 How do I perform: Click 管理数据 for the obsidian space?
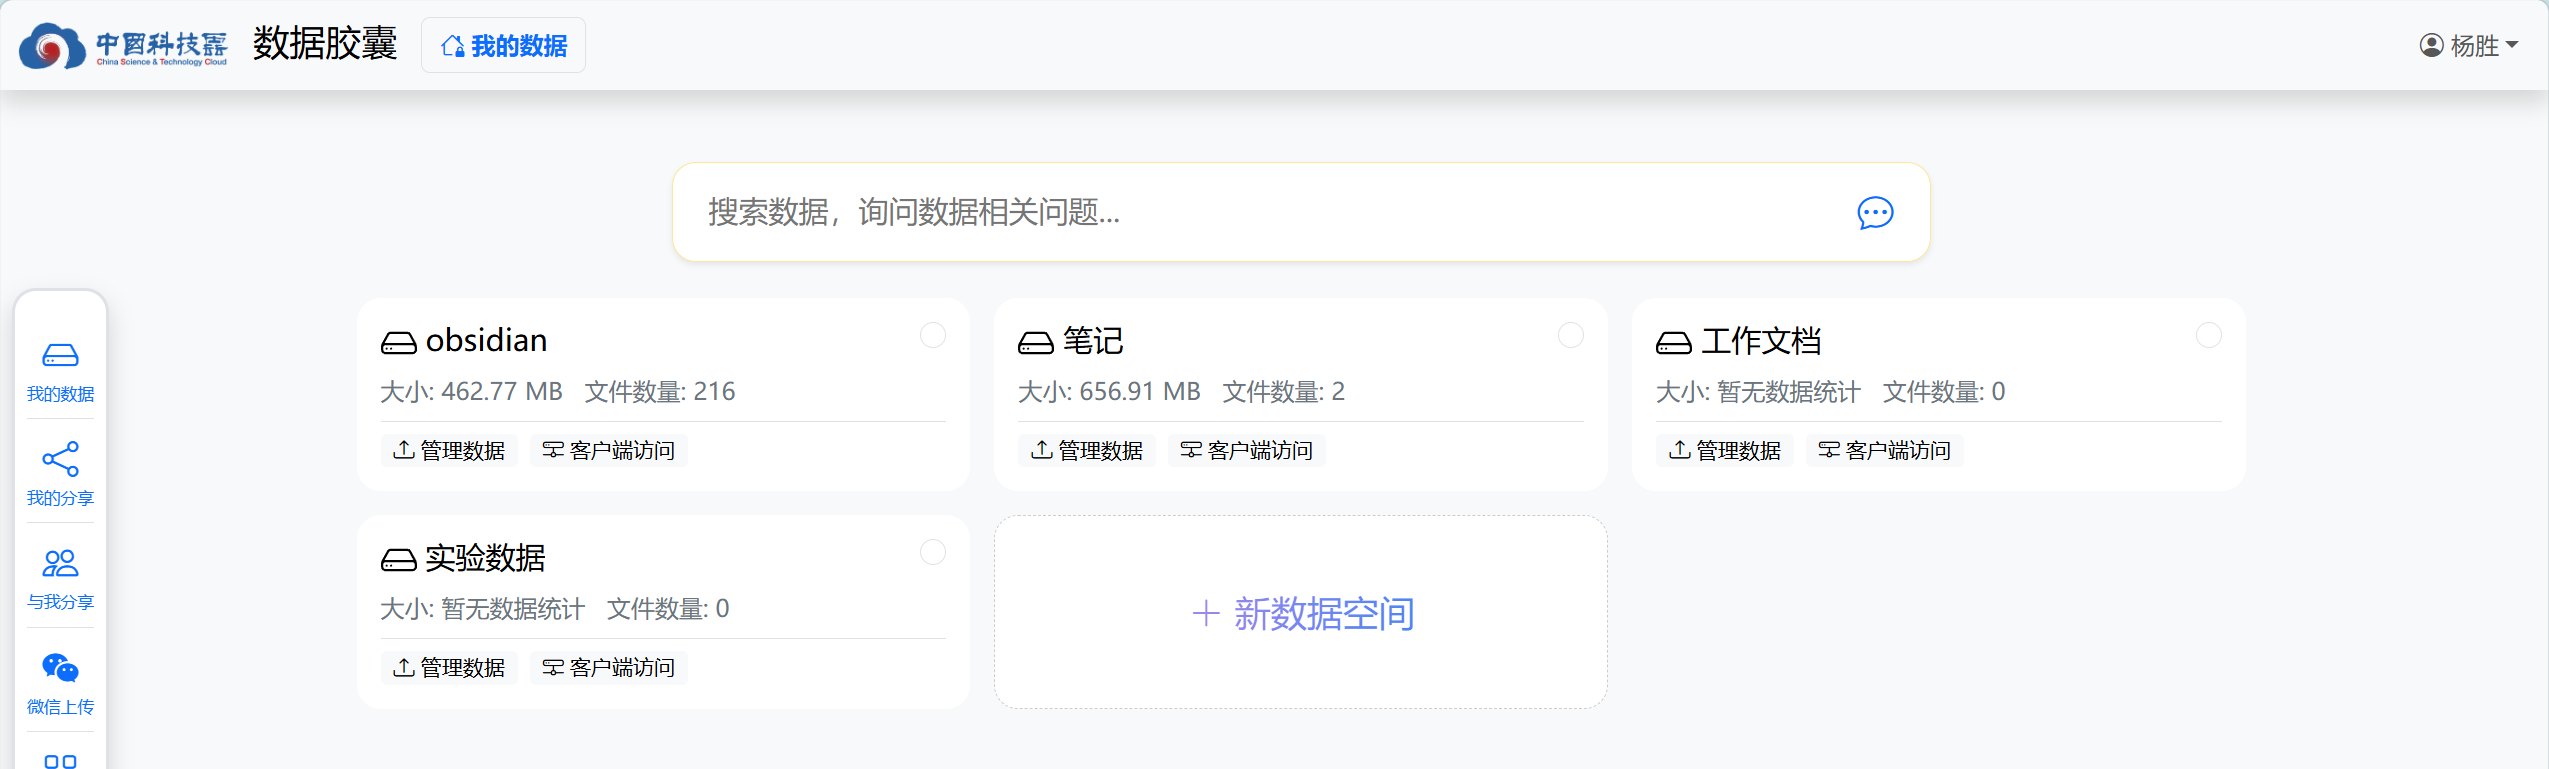click(x=449, y=450)
